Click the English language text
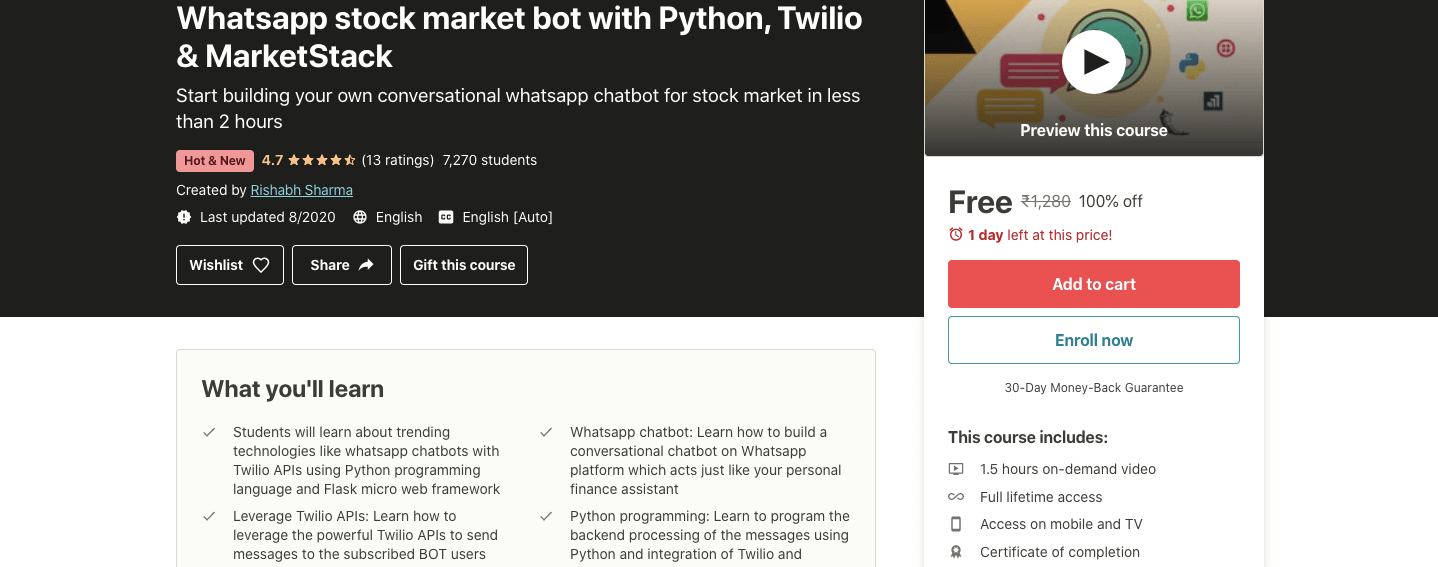Screen dimensions: 1438x567 [399, 217]
